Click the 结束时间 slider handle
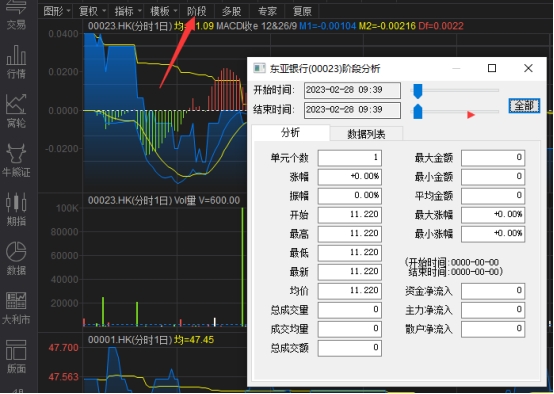 [418, 111]
